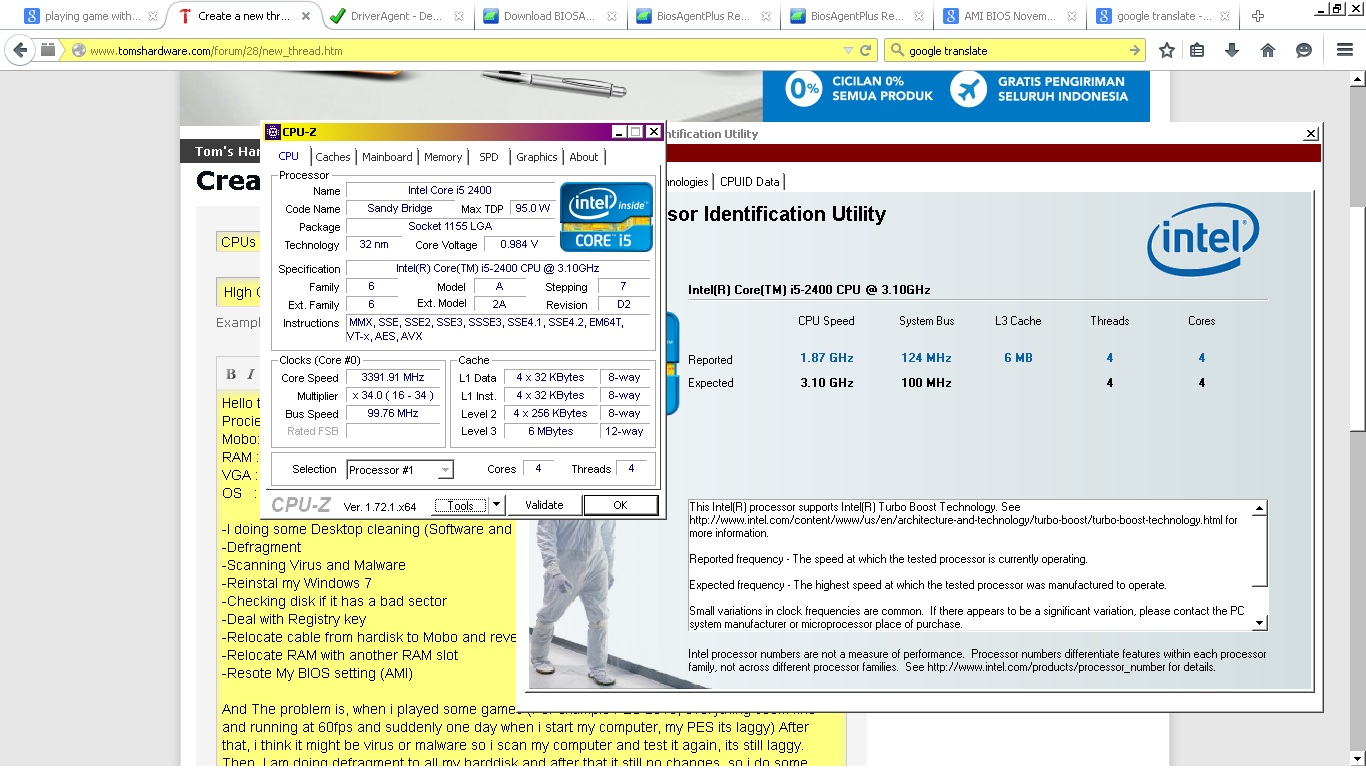This screenshot has height=768, width=1366.
Task: Open the downloads arrow icon
Action: point(1232,50)
